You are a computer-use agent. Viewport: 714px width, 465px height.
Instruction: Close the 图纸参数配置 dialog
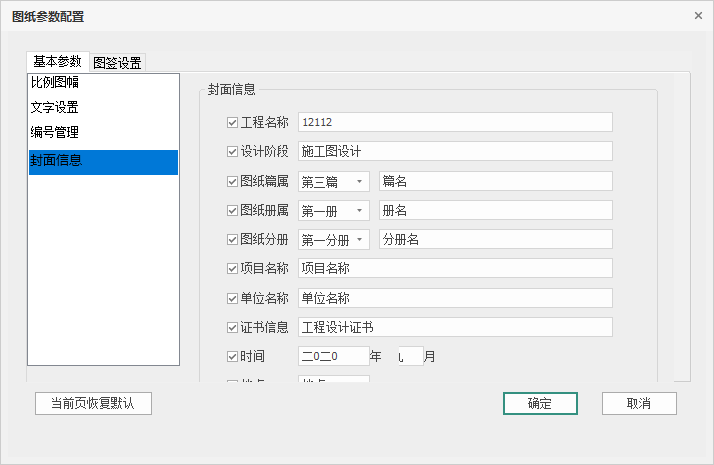click(698, 16)
